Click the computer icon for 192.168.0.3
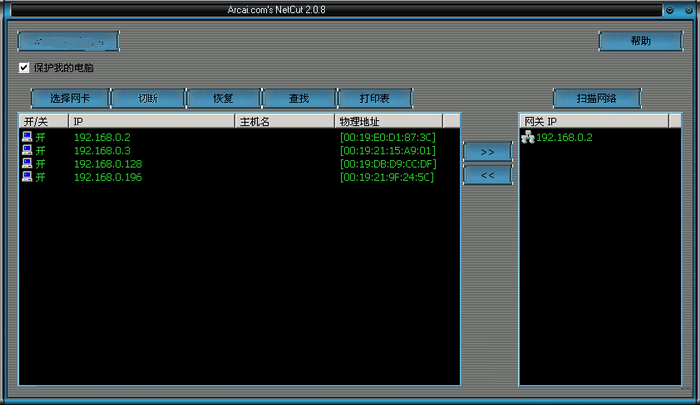This screenshot has height=412, width=700. (26, 150)
